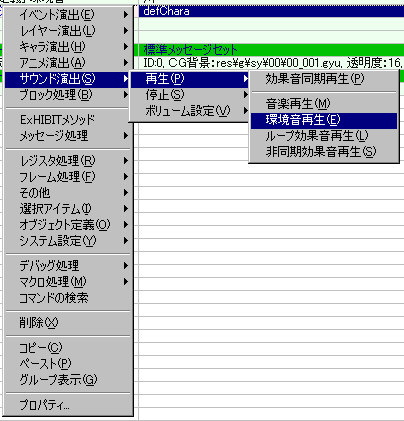This screenshot has height=421, width=404.
Task: Expand the アニメ演出(A) submenu arrow
Action: (x=126, y=62)
